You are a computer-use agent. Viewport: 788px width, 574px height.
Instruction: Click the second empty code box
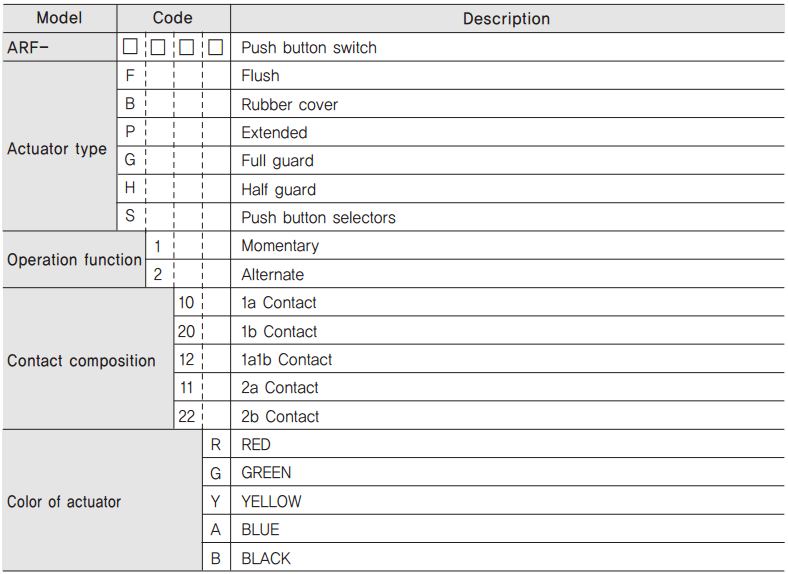click(x=158, y=47)
